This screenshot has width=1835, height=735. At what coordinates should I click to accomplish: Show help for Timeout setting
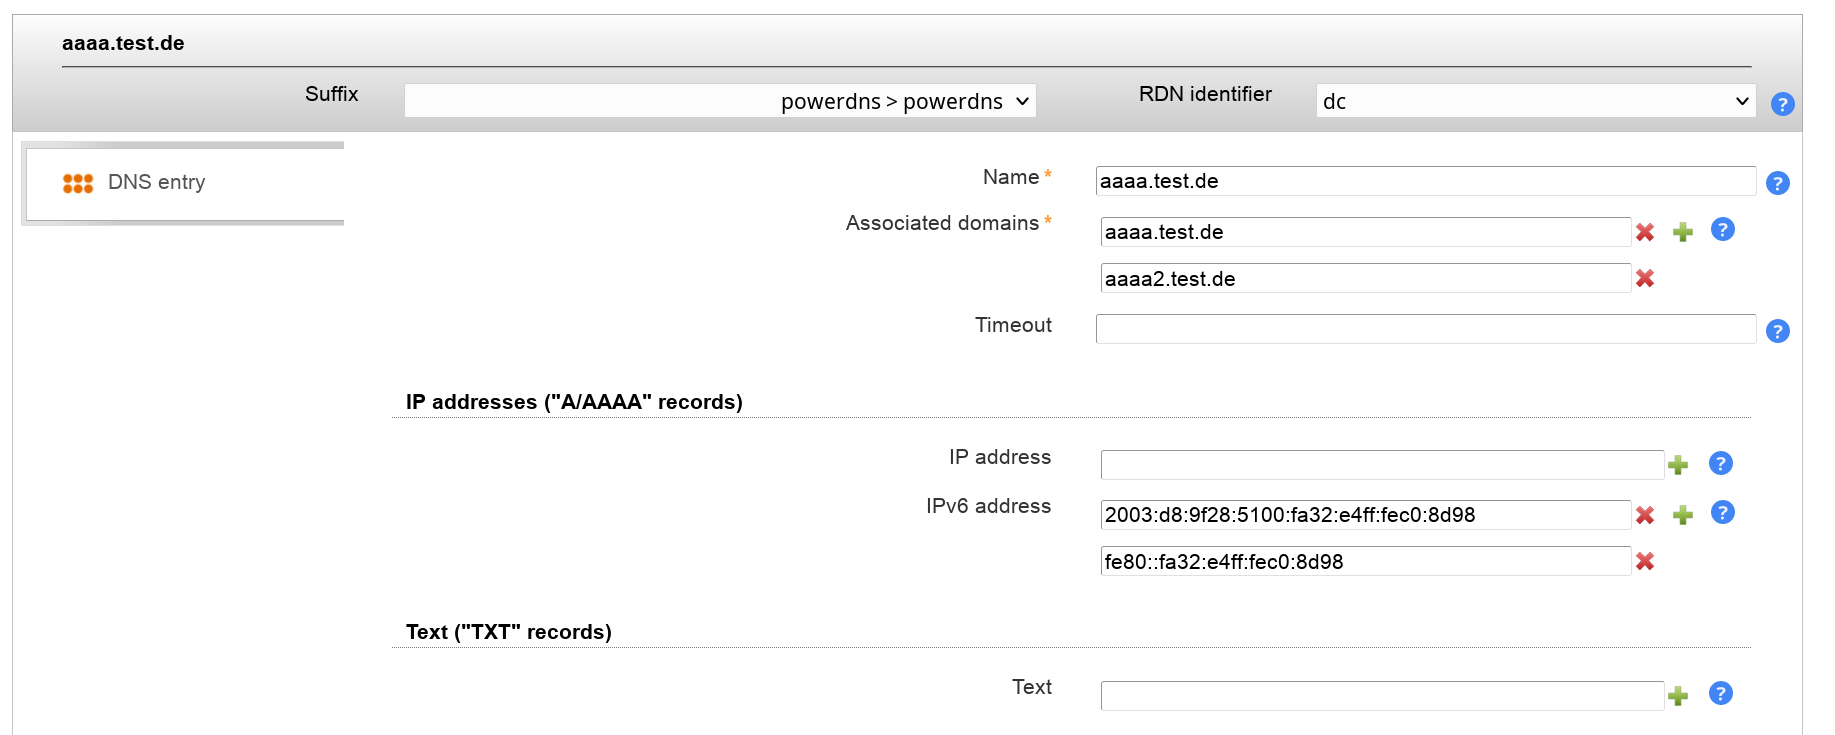coord(1777,331)
